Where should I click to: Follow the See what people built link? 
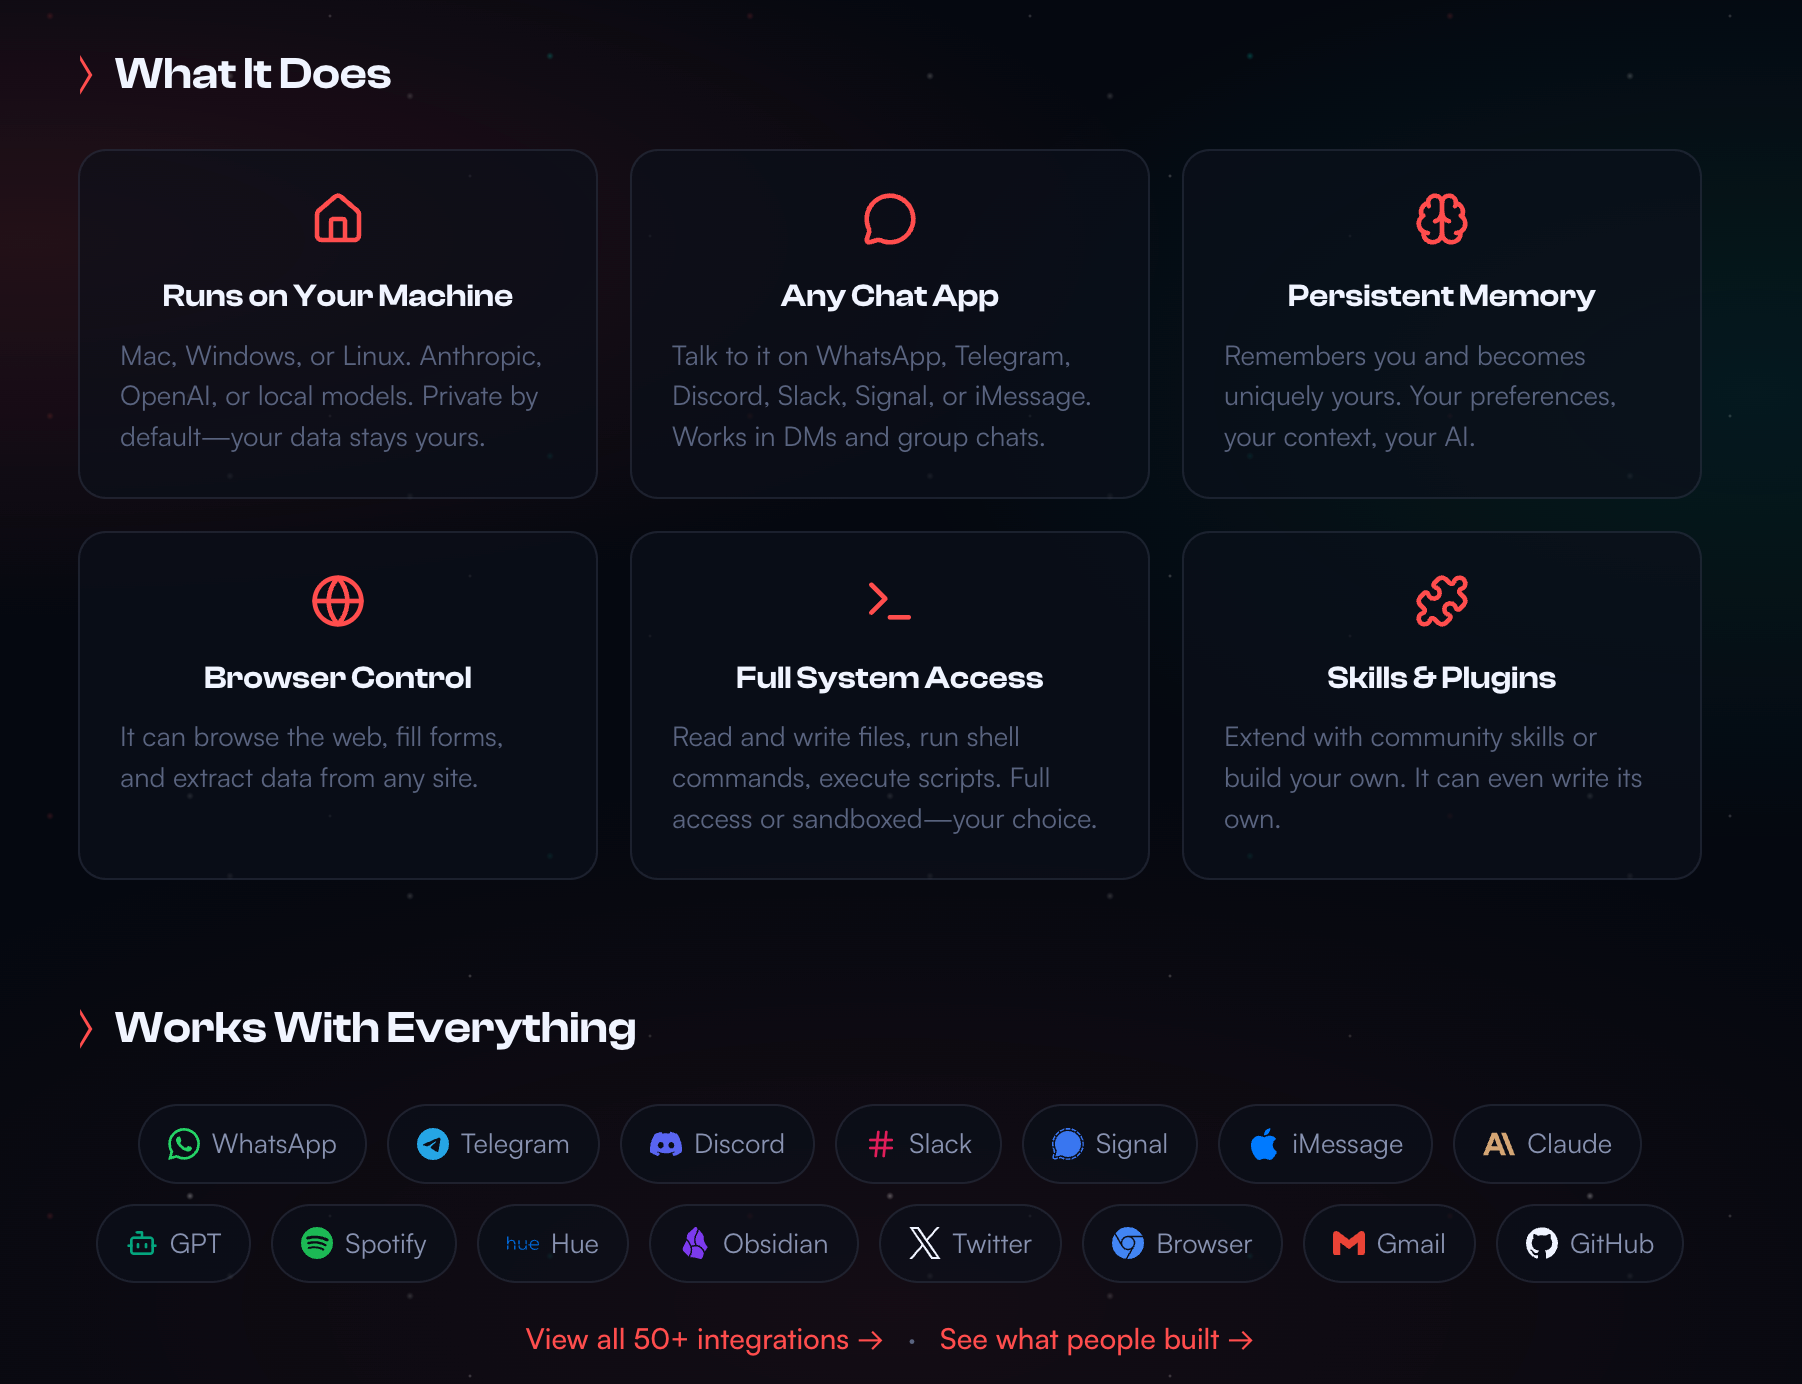[1096, 1340]
